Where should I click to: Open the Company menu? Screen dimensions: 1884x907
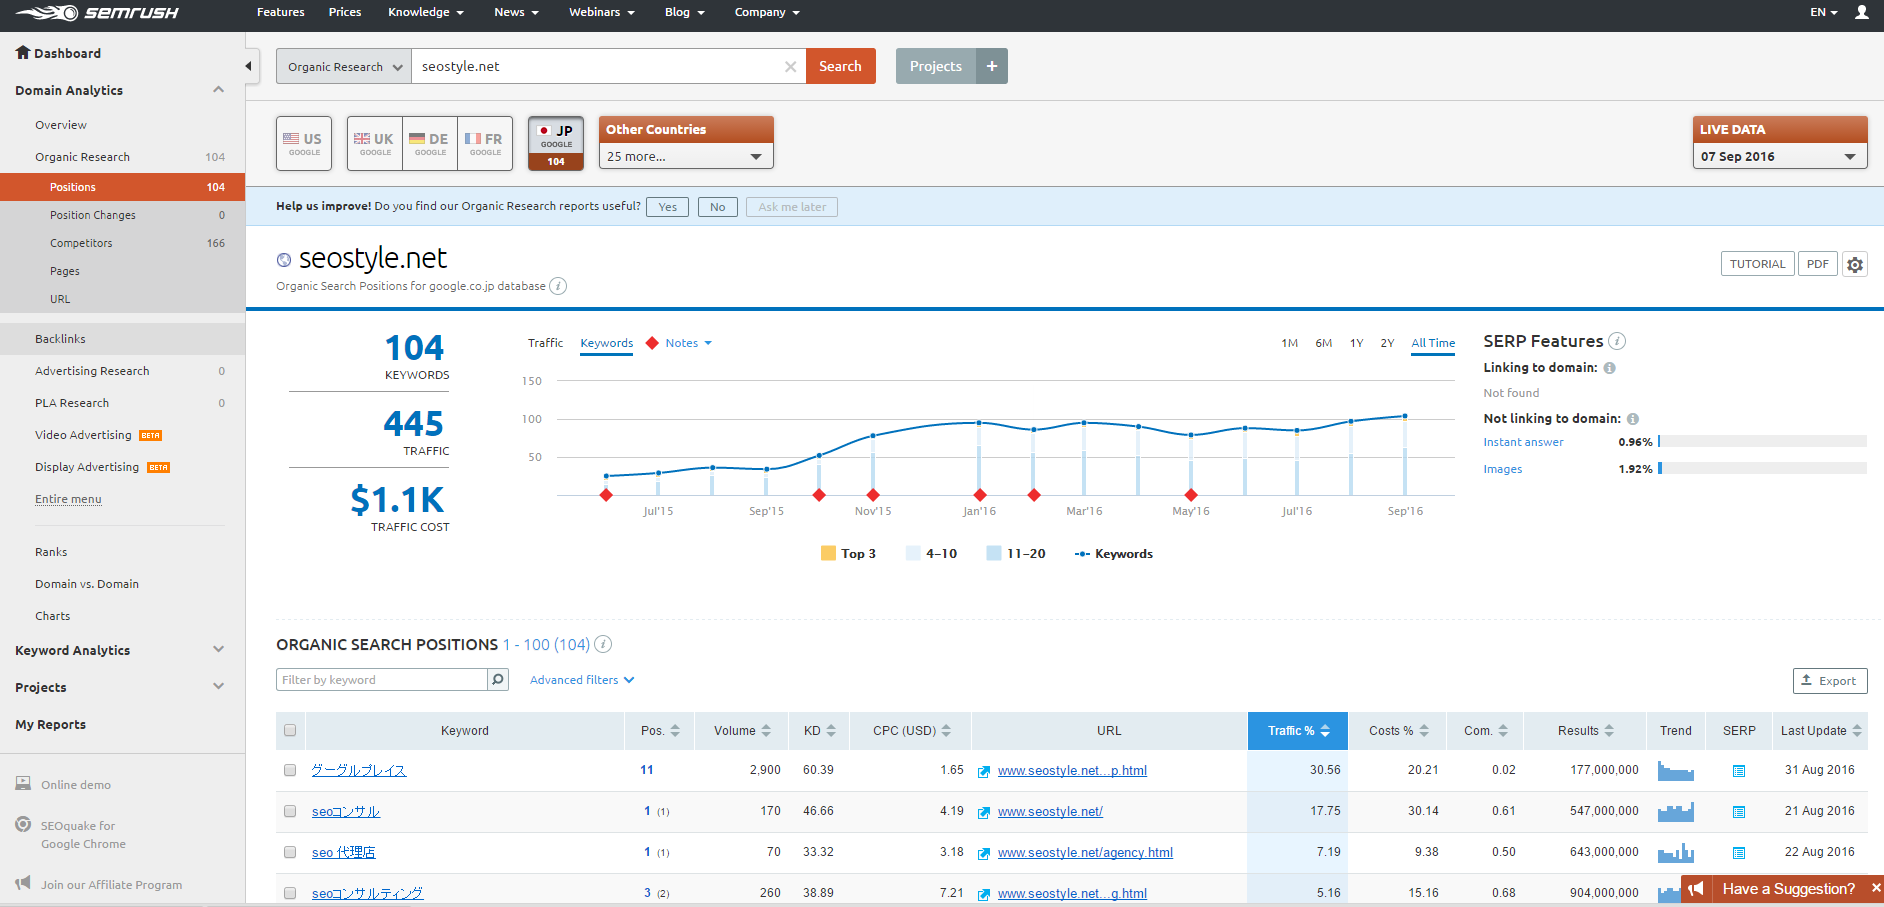[767, 12]
